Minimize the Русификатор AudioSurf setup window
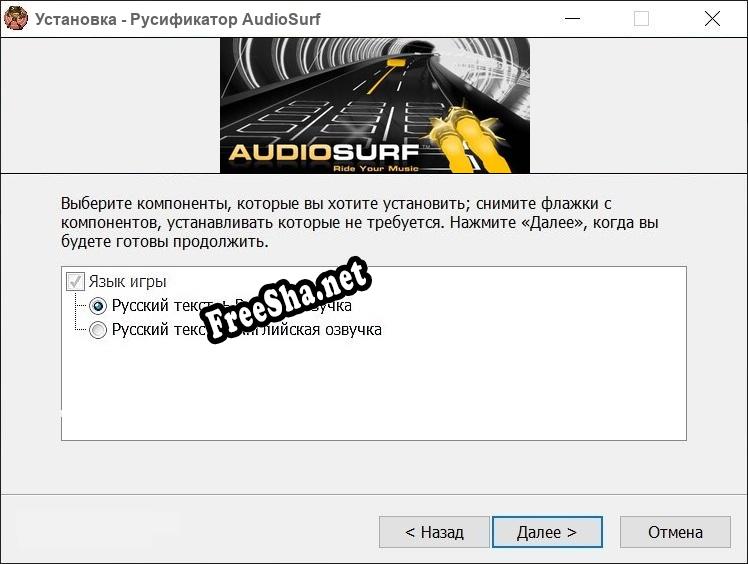Screen dimensions: 748x564 pos(572,19)
